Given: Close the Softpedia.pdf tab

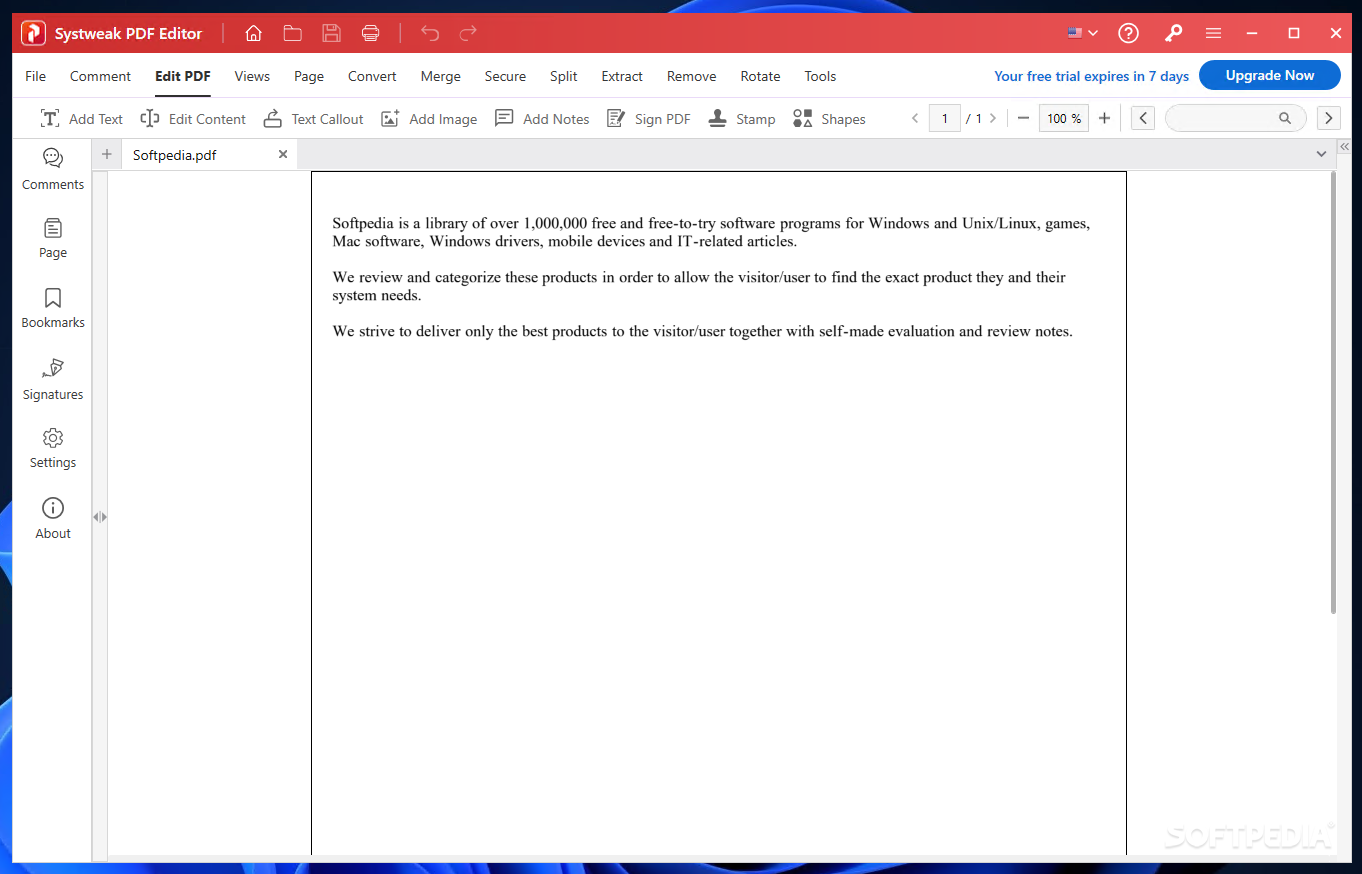Looking at the screenshot, I should click(283, 154).
